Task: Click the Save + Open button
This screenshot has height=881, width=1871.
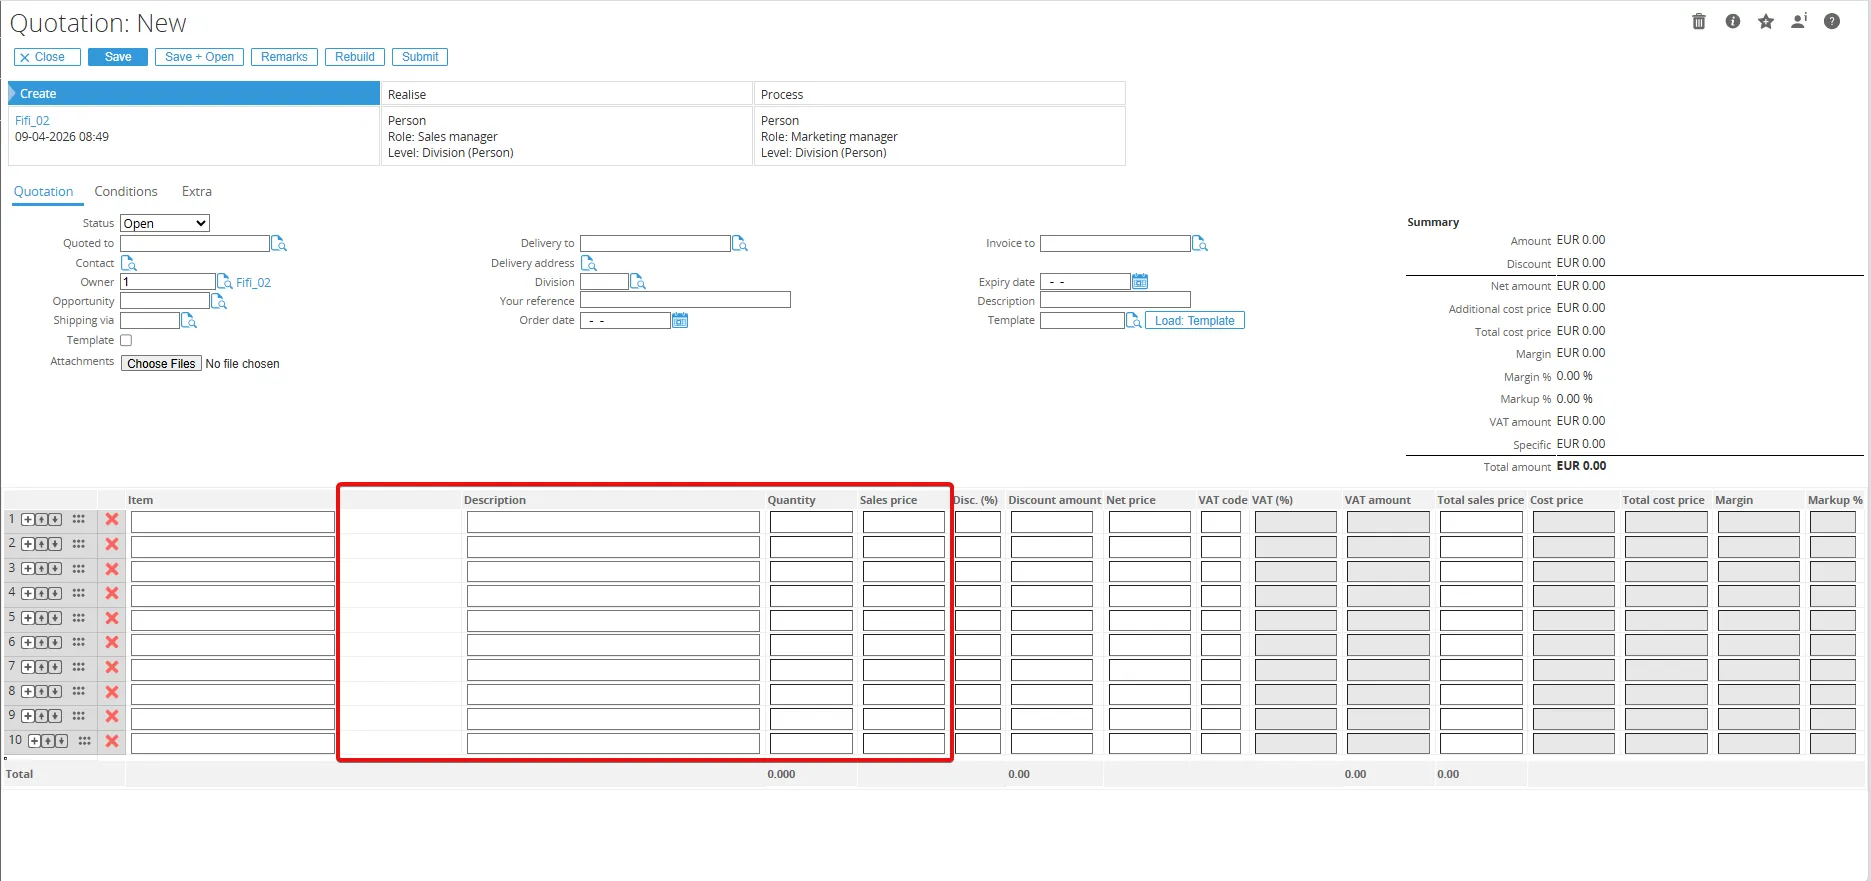Action: point(199,57)
